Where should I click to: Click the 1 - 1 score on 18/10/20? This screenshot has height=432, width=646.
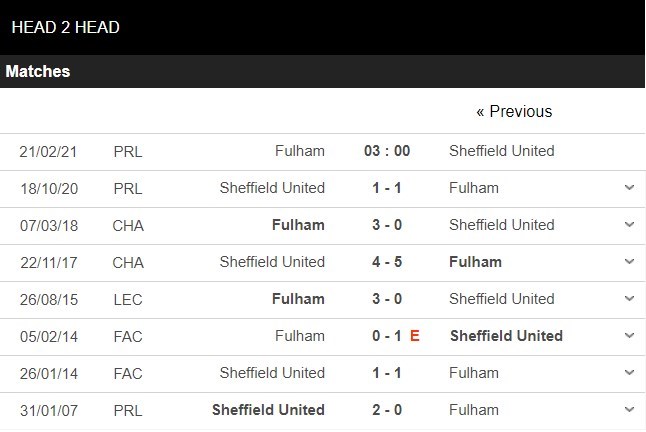[385, 188]
